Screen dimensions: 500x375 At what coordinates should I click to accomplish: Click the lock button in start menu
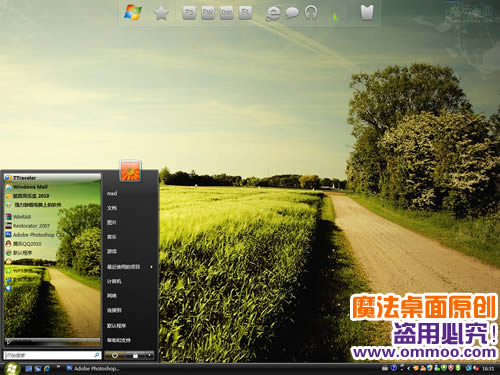(x=135, y=355)
